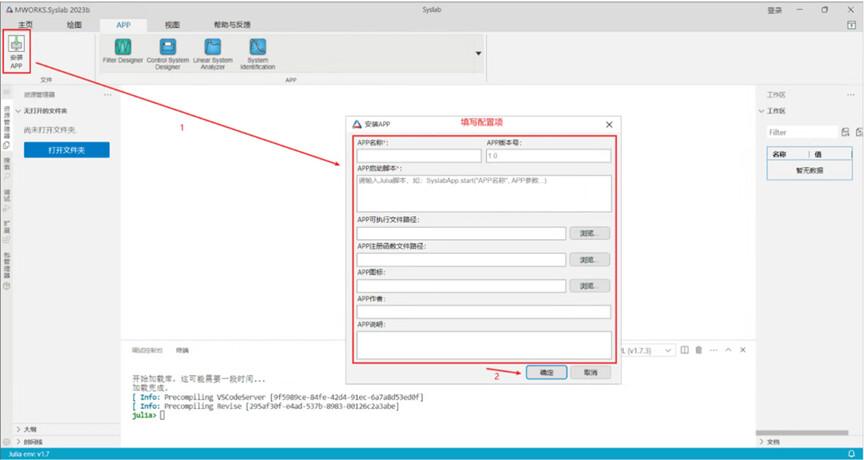Click the trash icon to kill terminal
Screen dimensions: 864x460
click(x=699, y=350)
